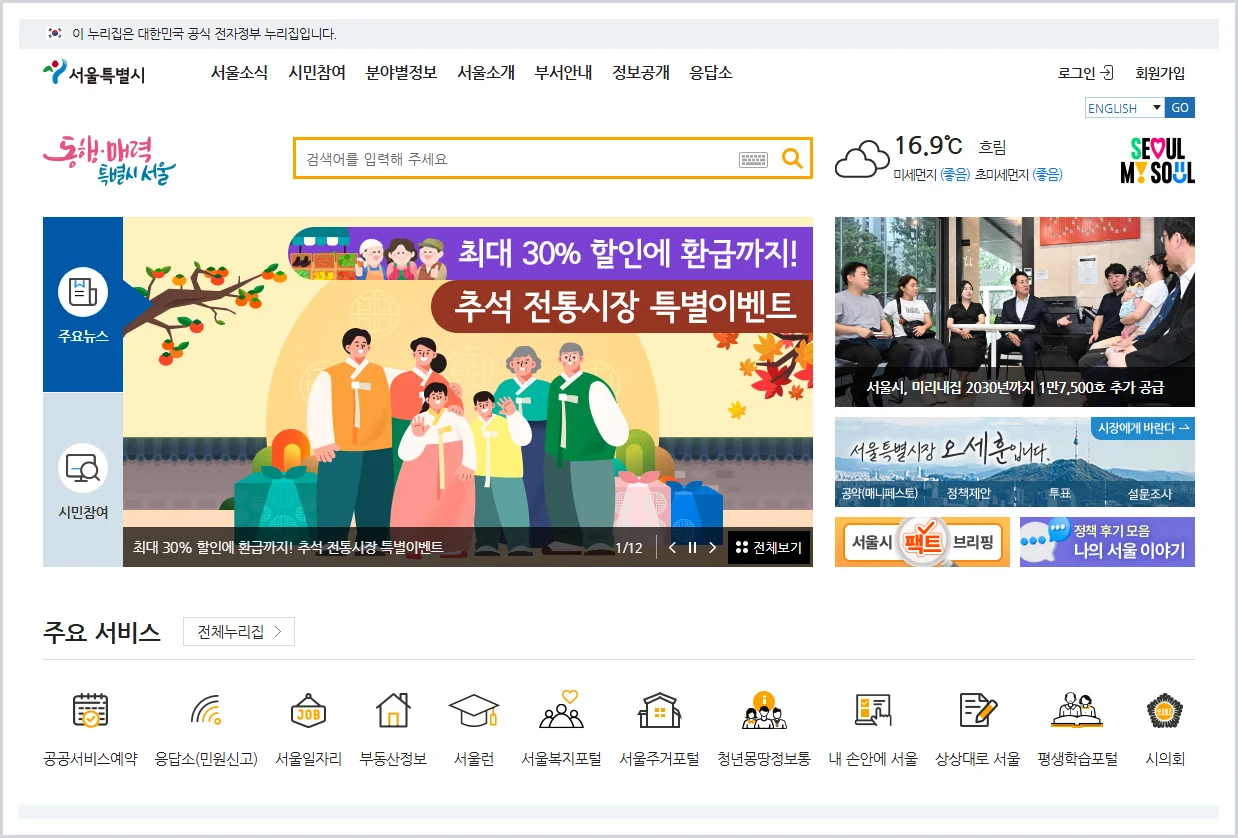Click the 정책제안 link
The height and width of the screenshot is (838, 1238).
[x=969, y=494]
